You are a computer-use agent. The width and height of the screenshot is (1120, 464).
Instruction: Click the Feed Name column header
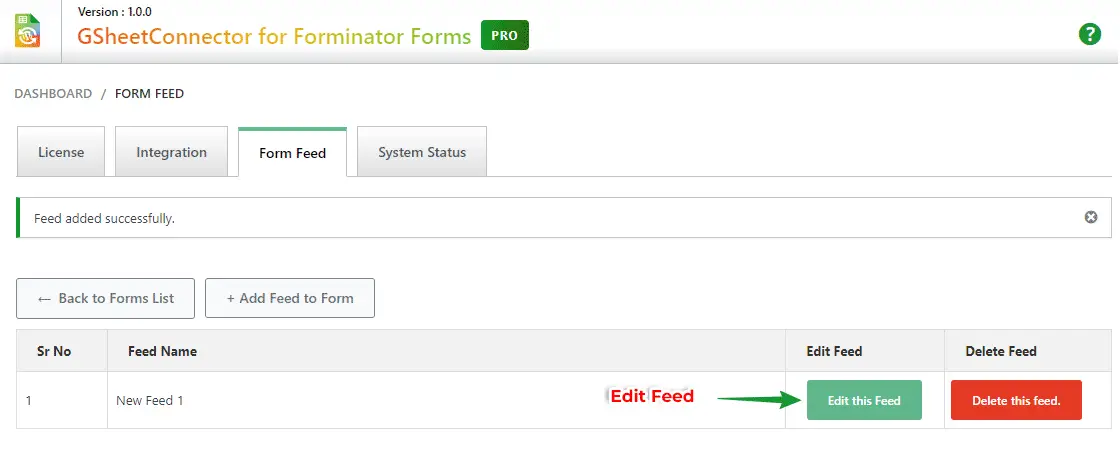(162, 351)
